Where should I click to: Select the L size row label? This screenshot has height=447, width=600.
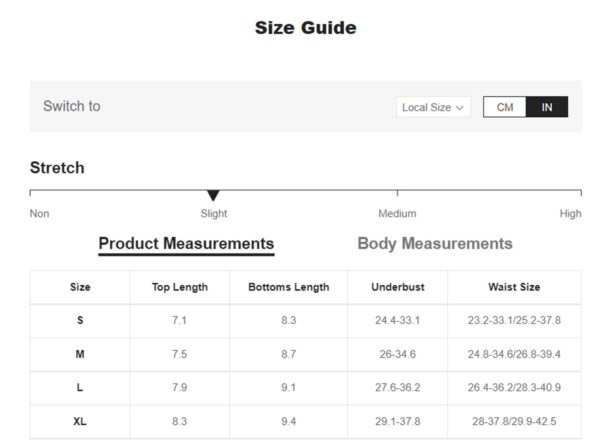[80, 388]
